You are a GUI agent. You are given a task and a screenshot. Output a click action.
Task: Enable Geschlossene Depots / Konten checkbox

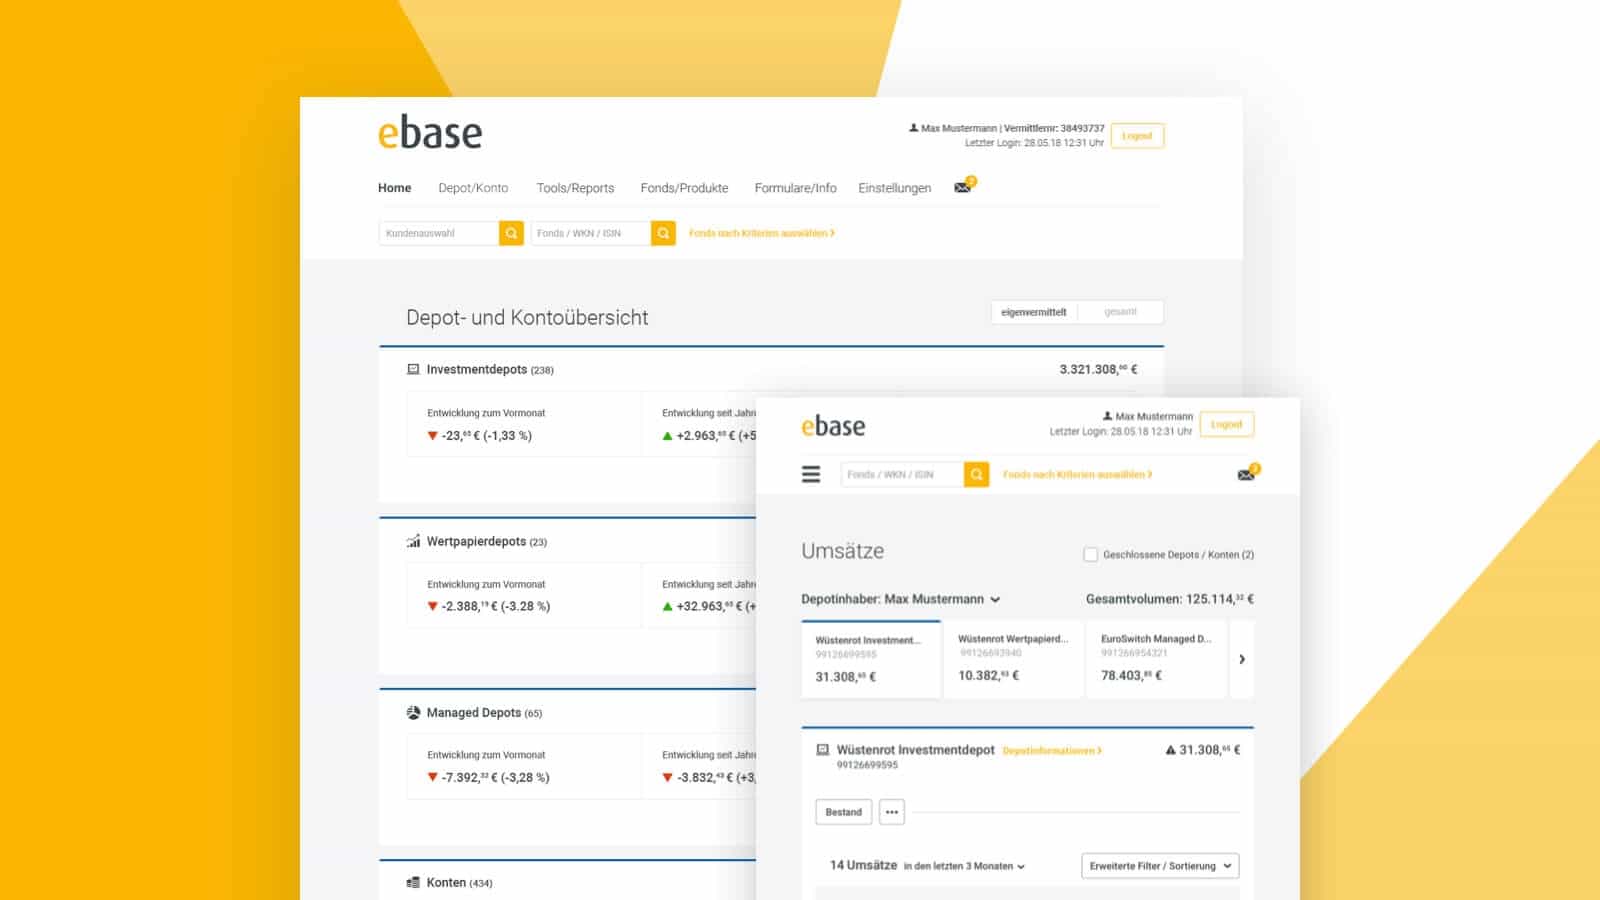point(1090,554)
